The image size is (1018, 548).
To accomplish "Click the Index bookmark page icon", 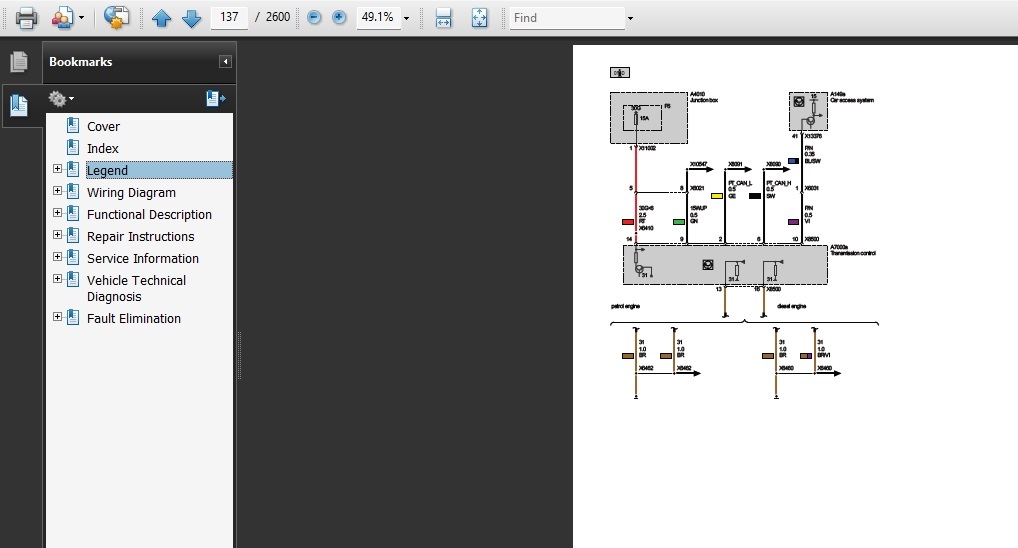I will click(x=73, y=147).
